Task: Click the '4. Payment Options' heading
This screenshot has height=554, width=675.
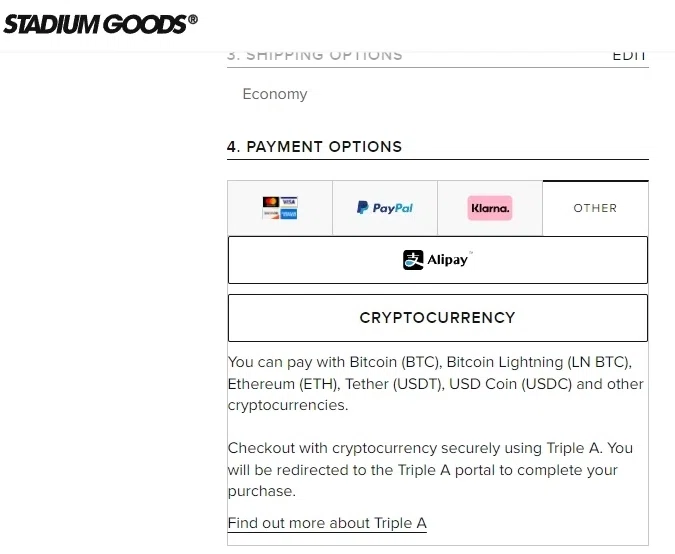Action: [314, 146]
